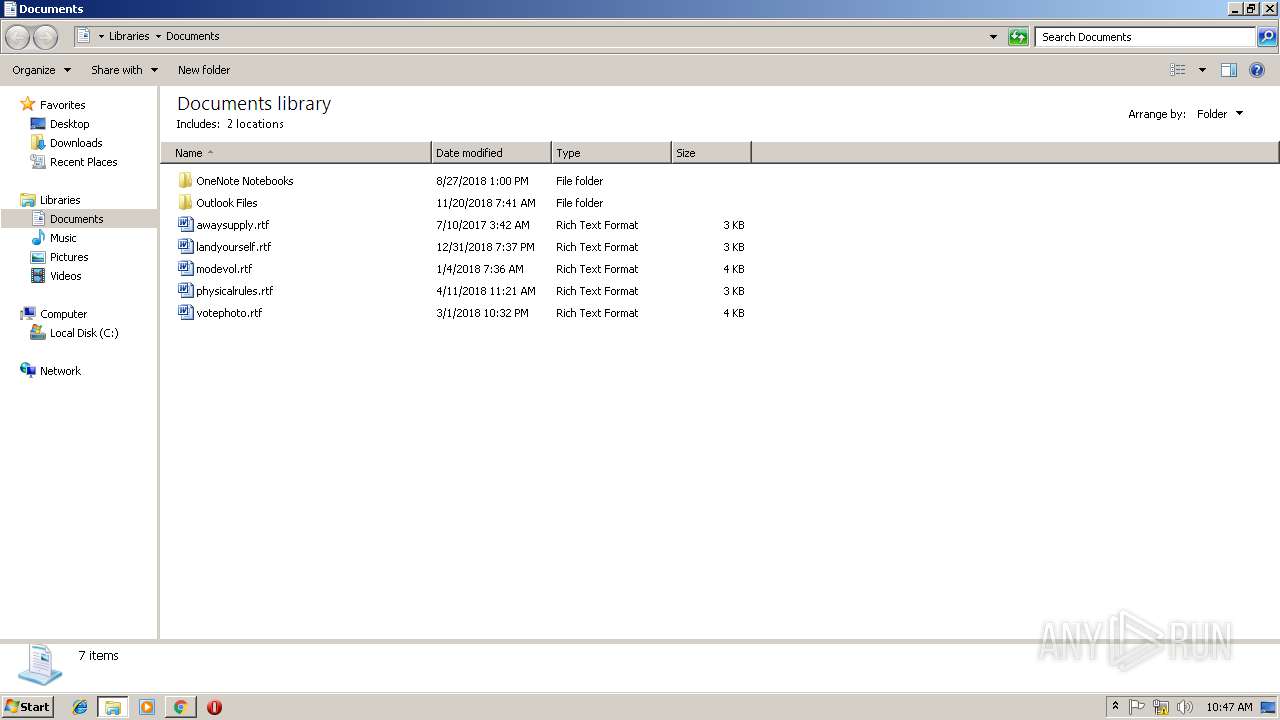Sort by the Type column header
1280x720 pixels.
[x=611, y=153]
